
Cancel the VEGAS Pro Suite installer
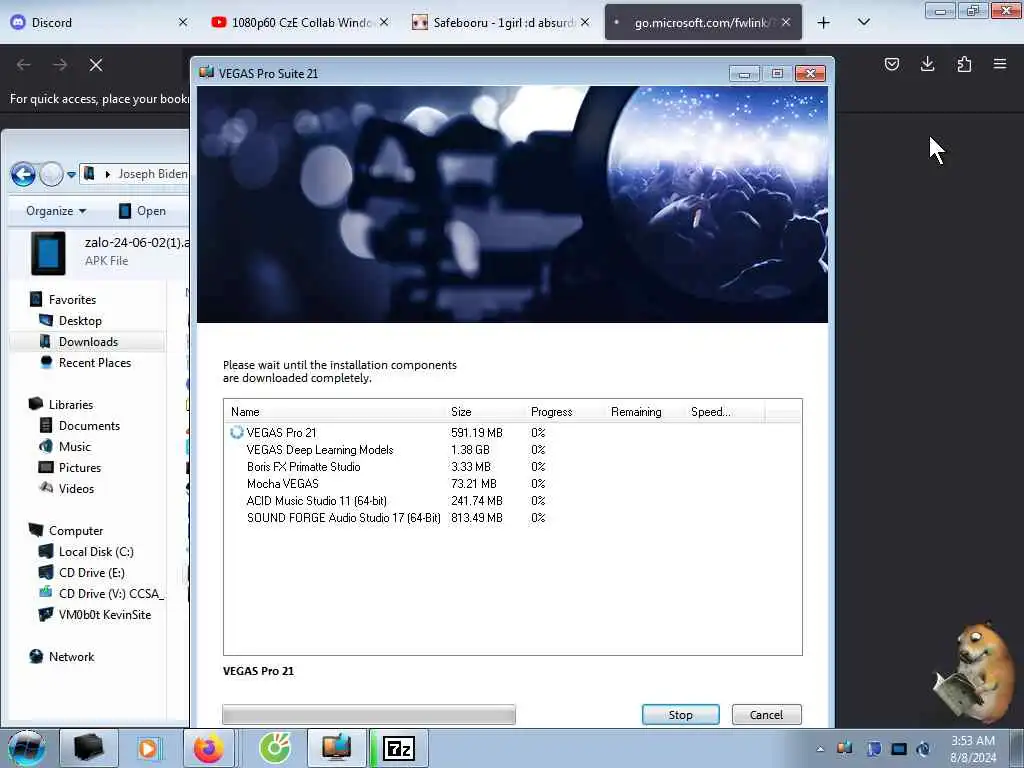(x=766, y=714)
